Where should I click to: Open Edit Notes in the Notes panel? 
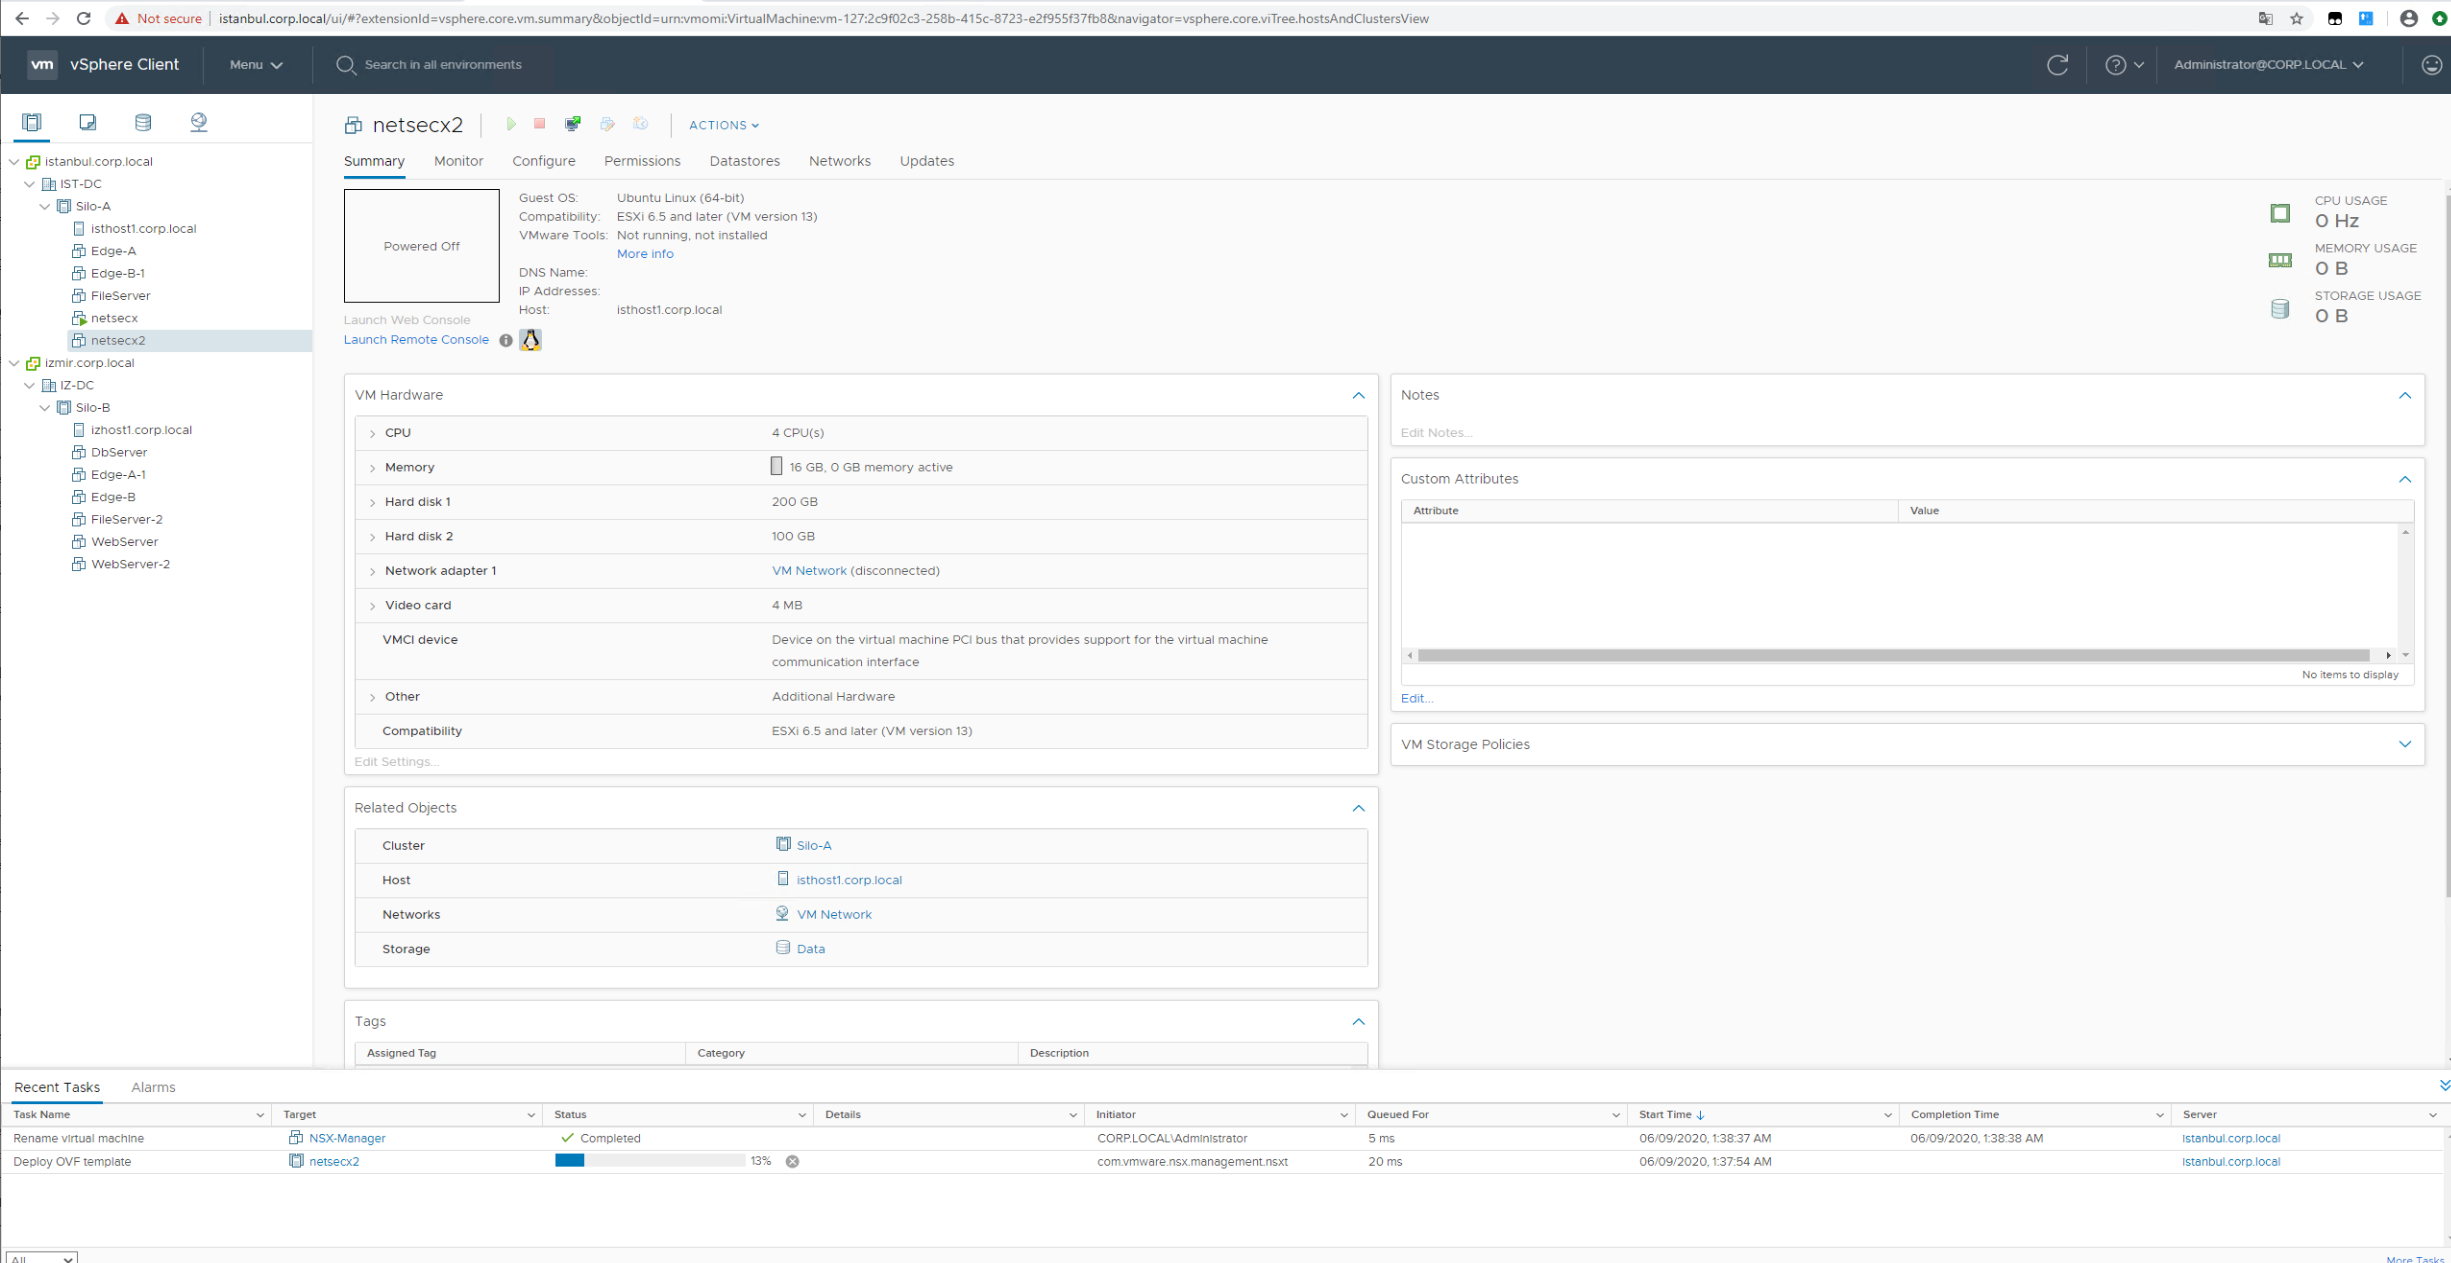pos(1435,432)
